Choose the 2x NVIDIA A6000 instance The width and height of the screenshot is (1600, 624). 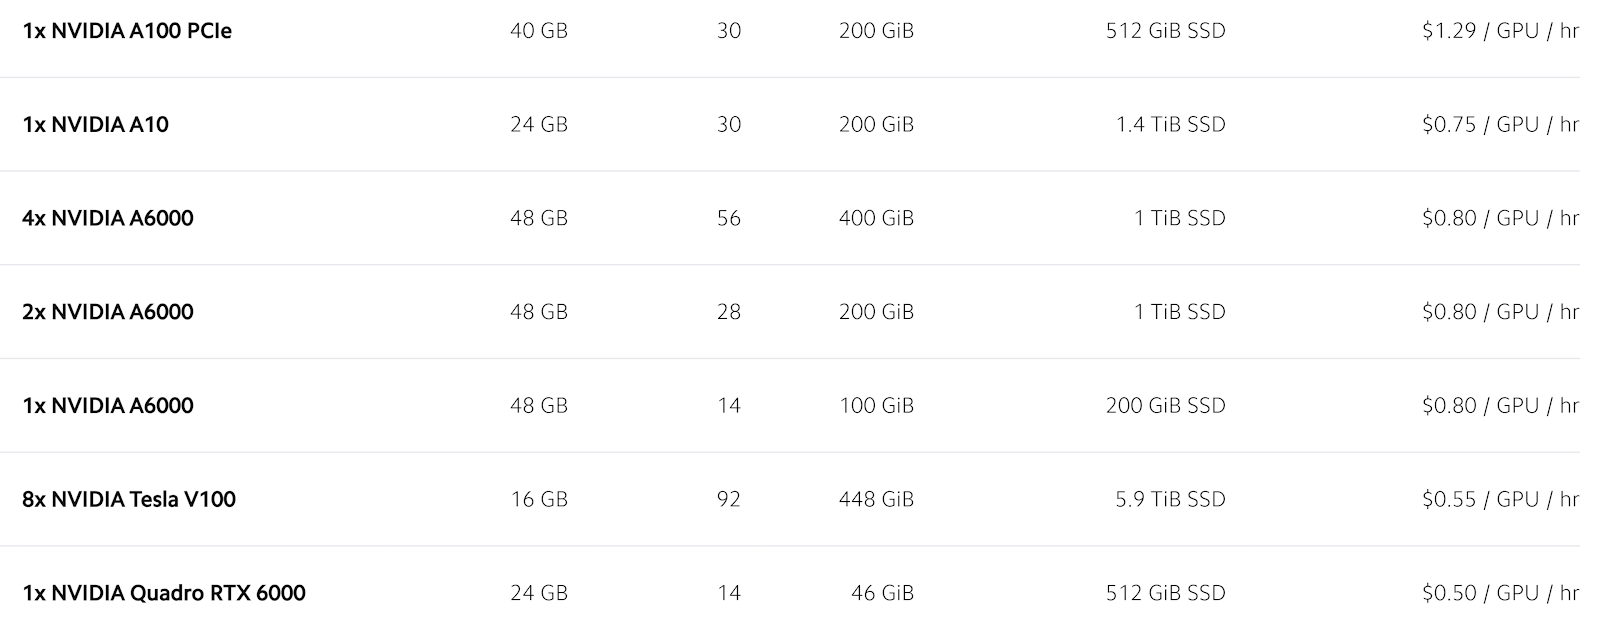tap(790, 312)
